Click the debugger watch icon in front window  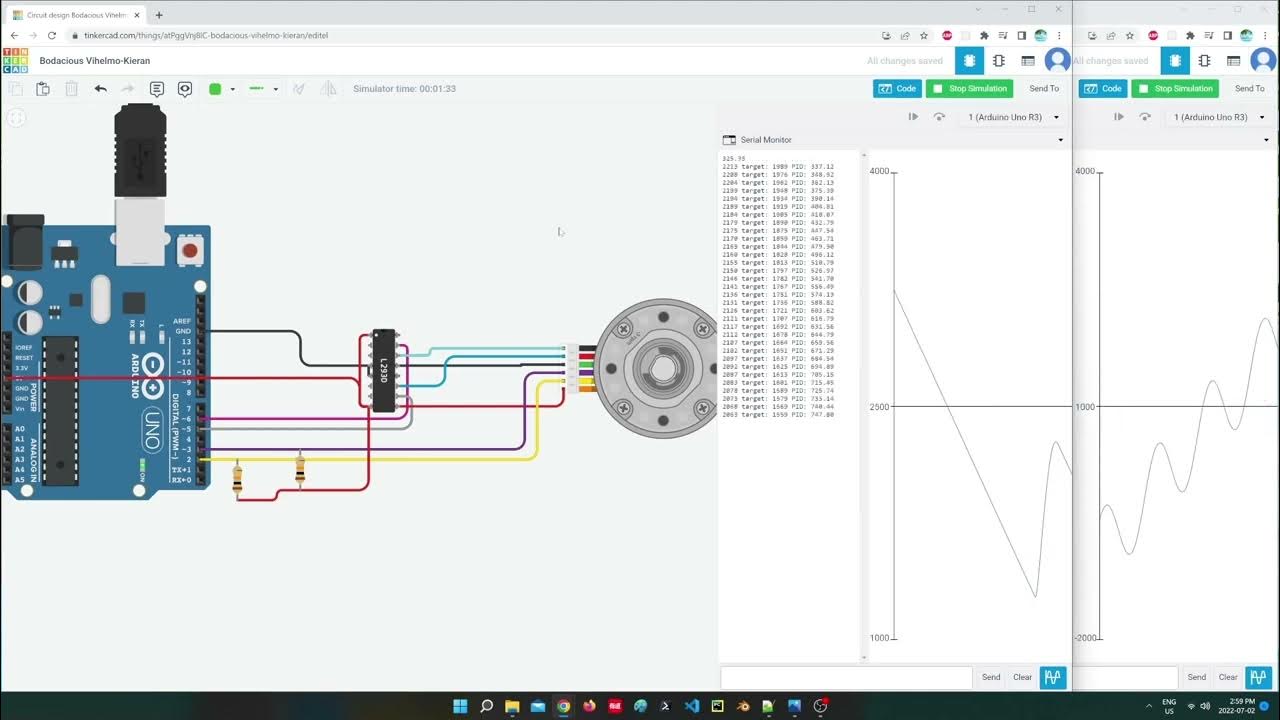(x=939, y=117)
